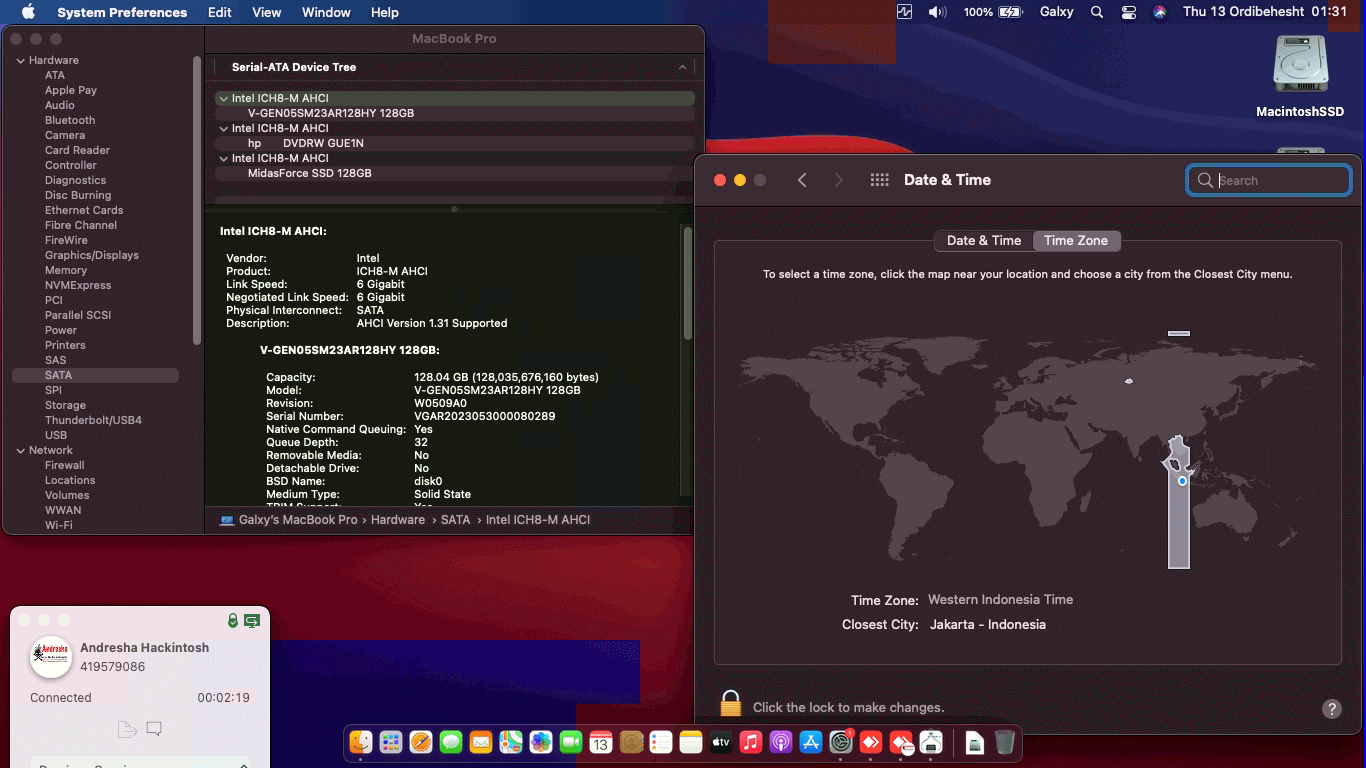Collapse the Intel ICH8-M AHCI row above hp DVDRW
This screenshot has width=1366, height=768.
point(223,128)
